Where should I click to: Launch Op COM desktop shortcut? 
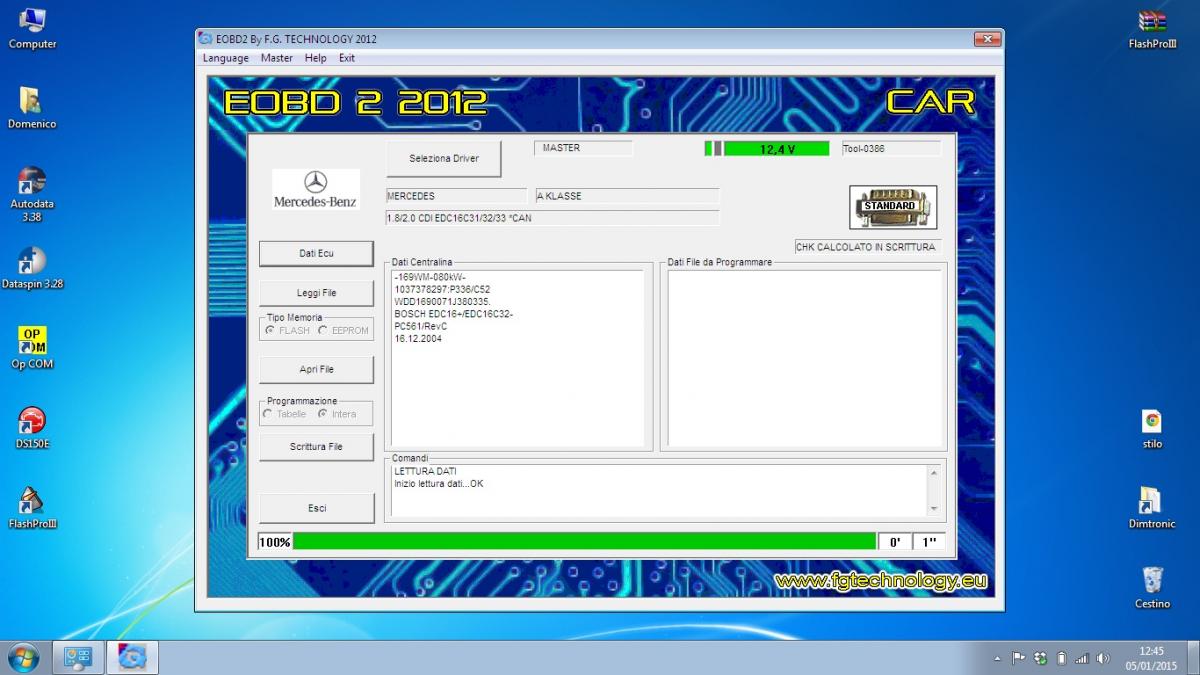[x=32, y=347]
